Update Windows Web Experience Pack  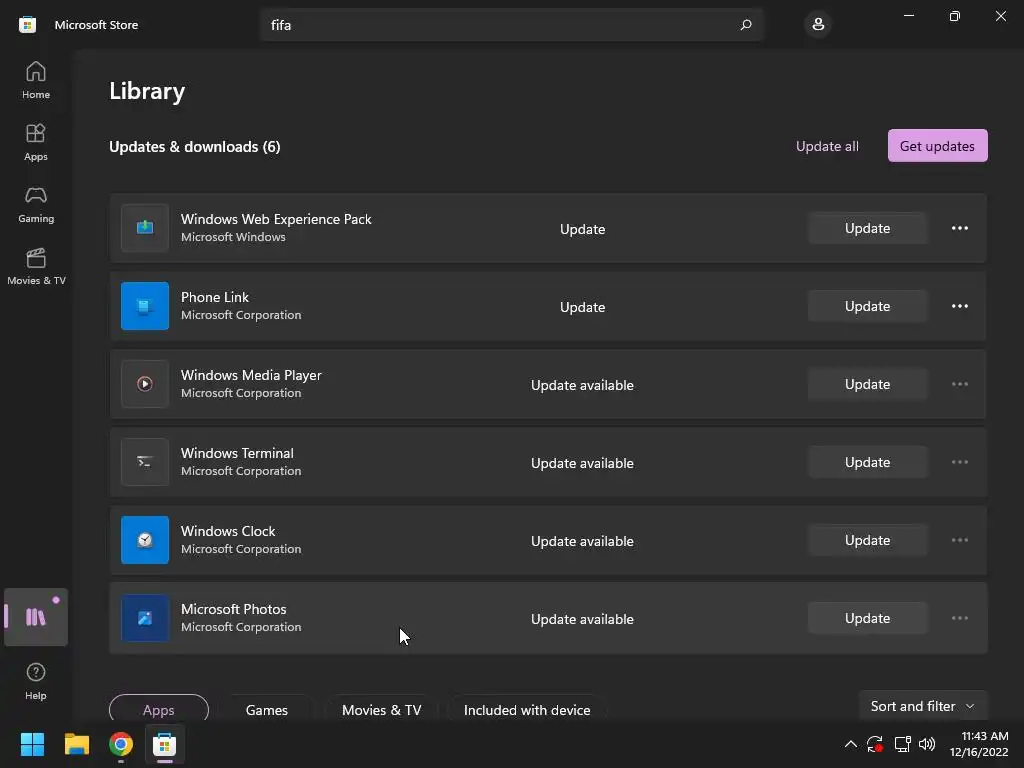867,228
